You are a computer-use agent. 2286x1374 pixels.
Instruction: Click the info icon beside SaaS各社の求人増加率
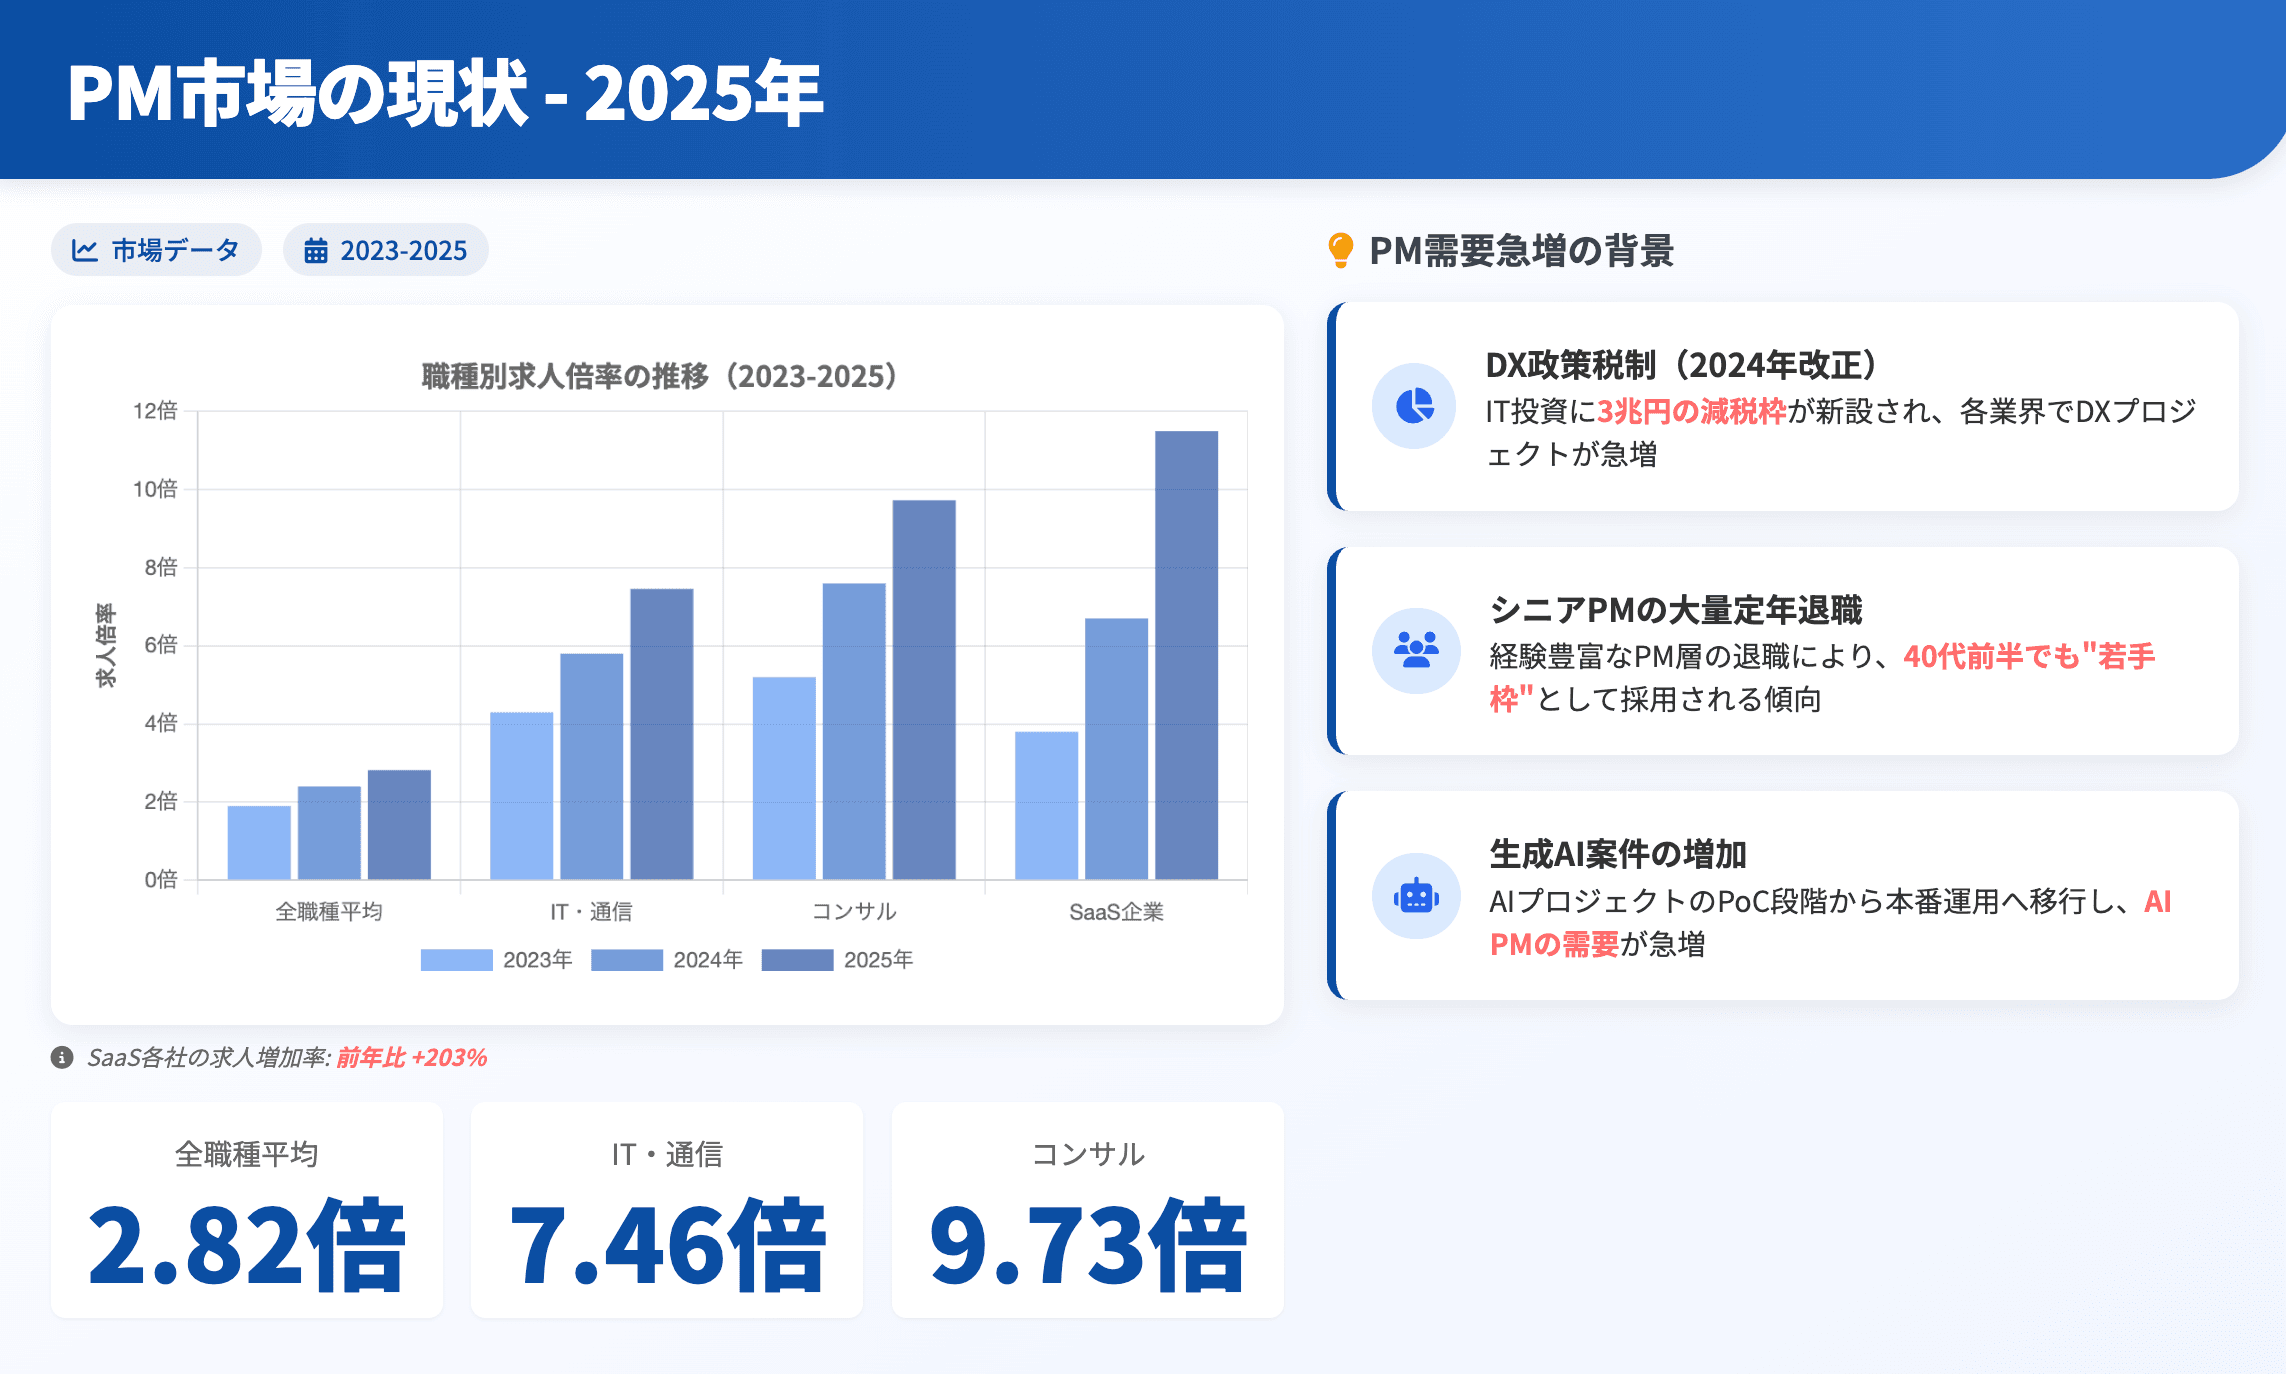coord(63,1056)
